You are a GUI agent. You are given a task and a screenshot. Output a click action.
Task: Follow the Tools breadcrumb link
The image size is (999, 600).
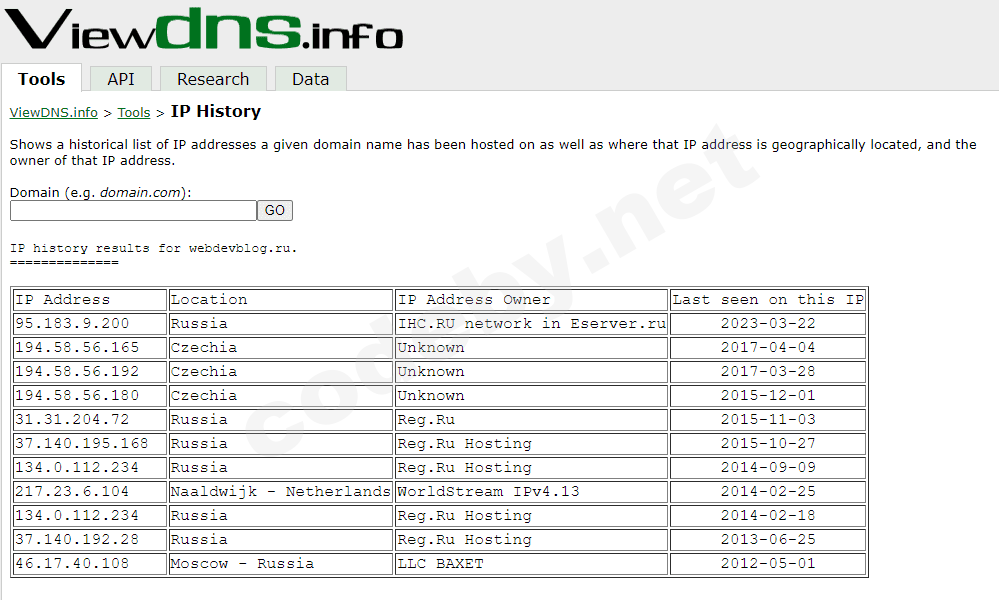tap(133, 112)
